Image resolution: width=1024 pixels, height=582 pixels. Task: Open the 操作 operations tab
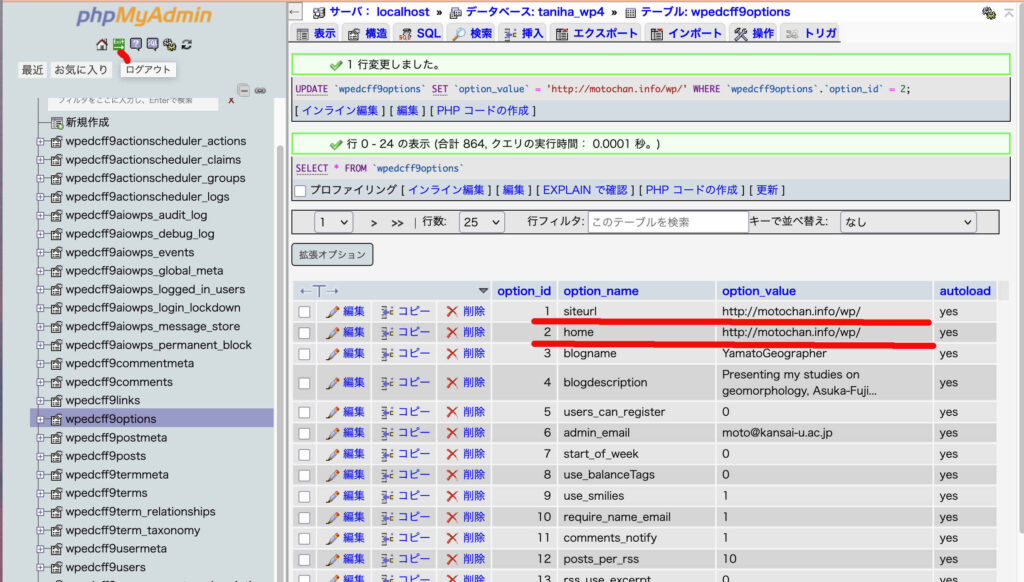coord(754,33)
